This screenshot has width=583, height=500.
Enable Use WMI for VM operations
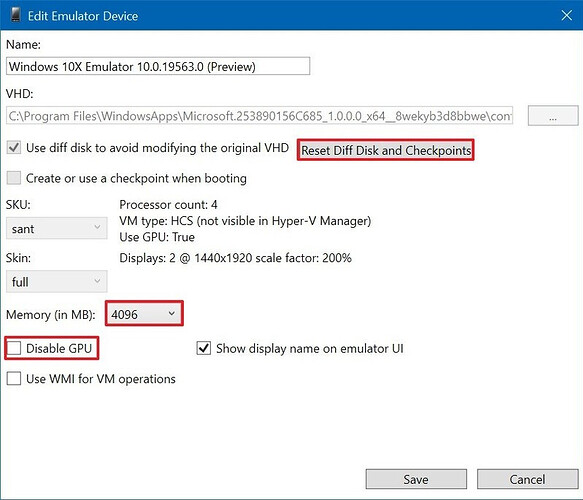coord(14,378)
